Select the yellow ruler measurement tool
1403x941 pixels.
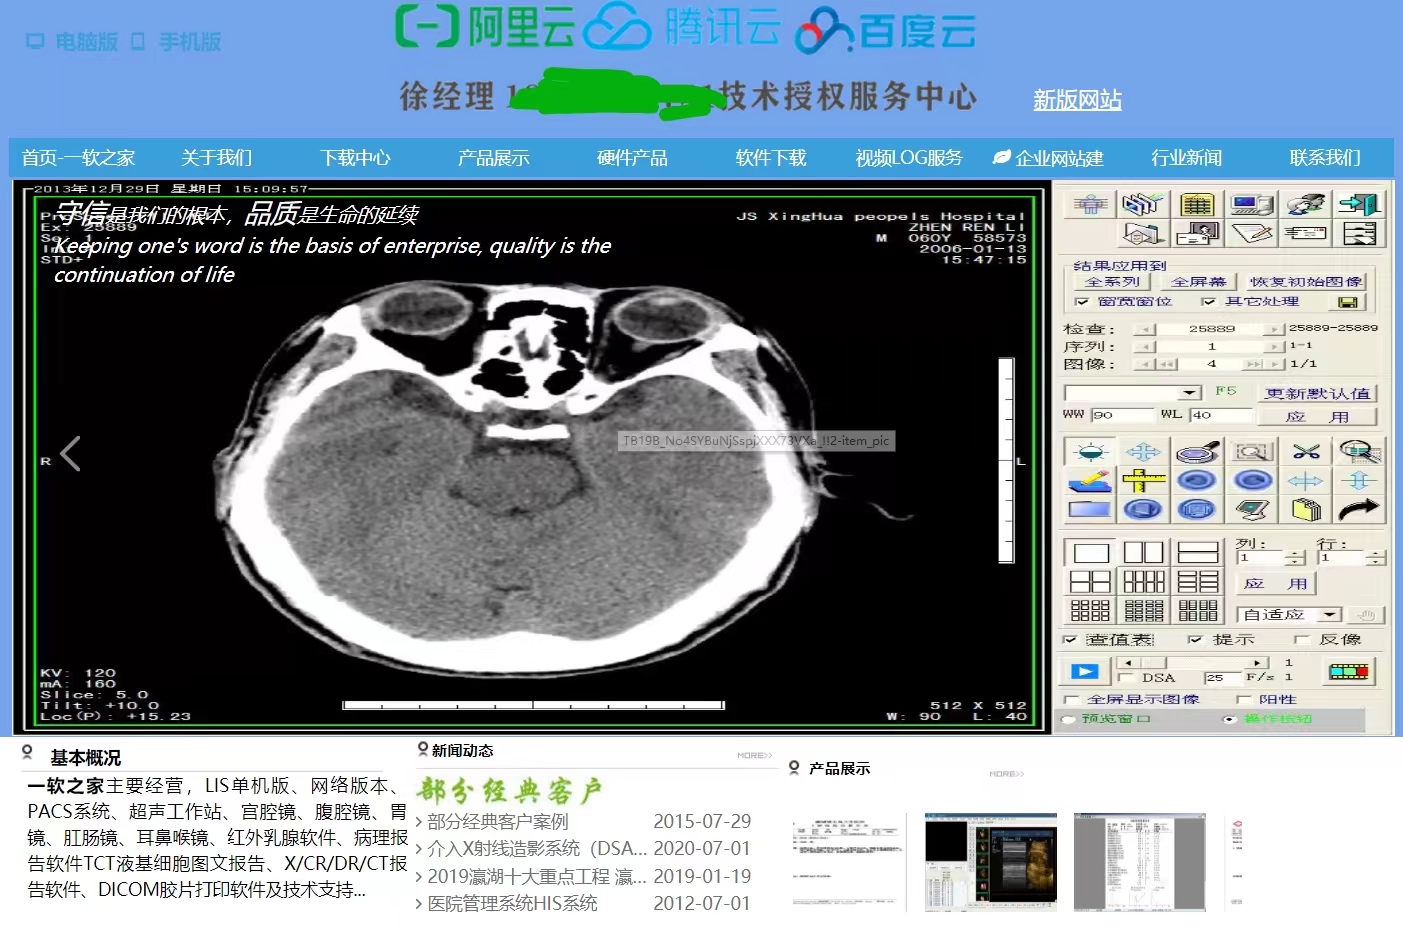[x=1143, y=481]
